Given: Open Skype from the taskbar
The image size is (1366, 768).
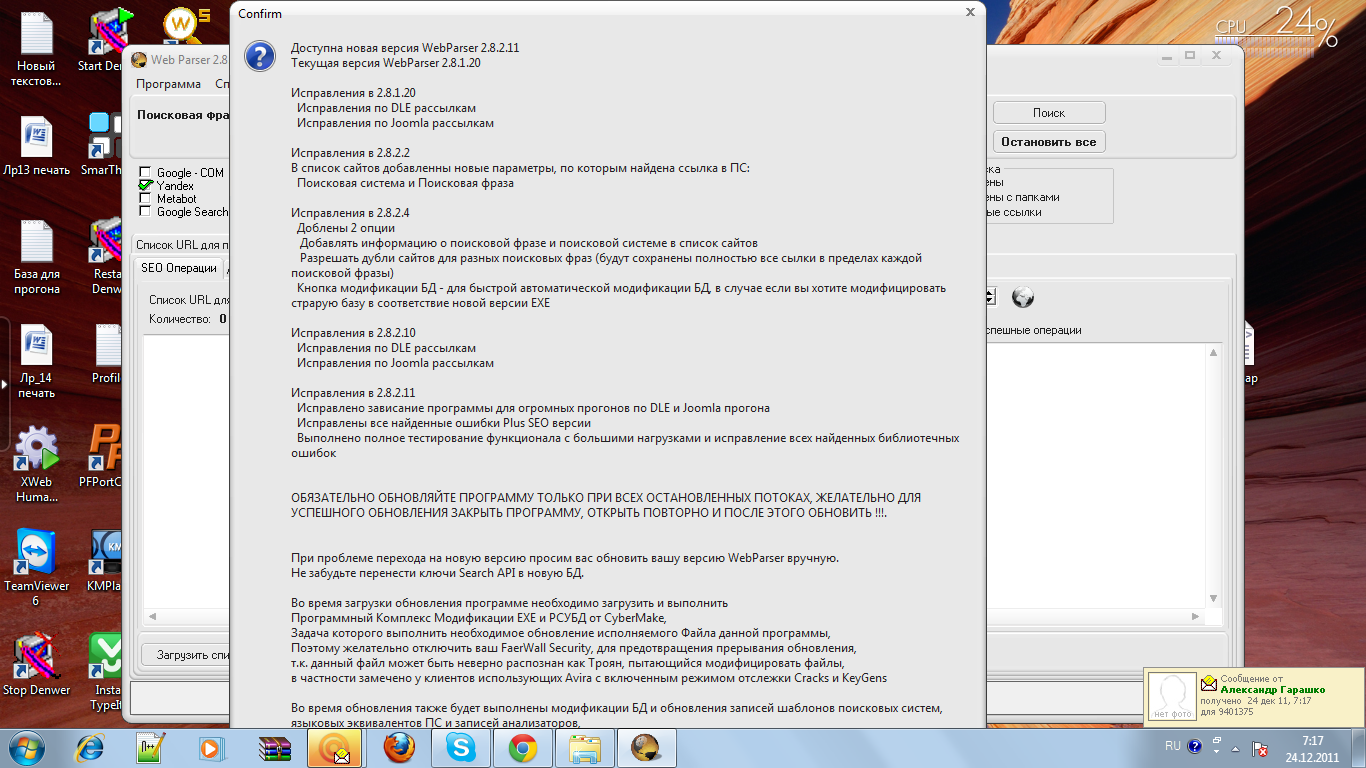Looking at the screenshot, I should 461,747.
